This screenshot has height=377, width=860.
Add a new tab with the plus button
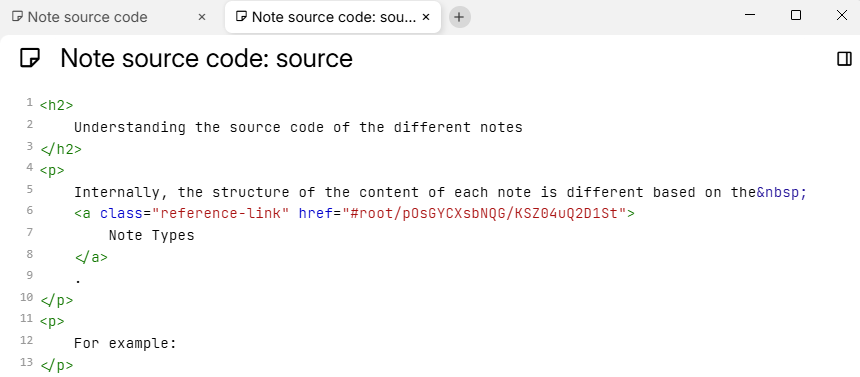coord(459,17)
